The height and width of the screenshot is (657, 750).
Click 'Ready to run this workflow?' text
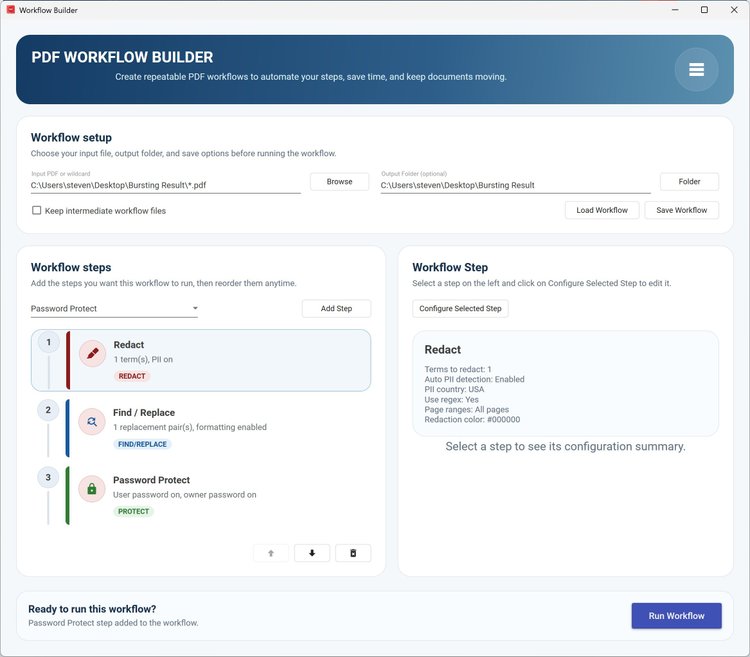92,609
